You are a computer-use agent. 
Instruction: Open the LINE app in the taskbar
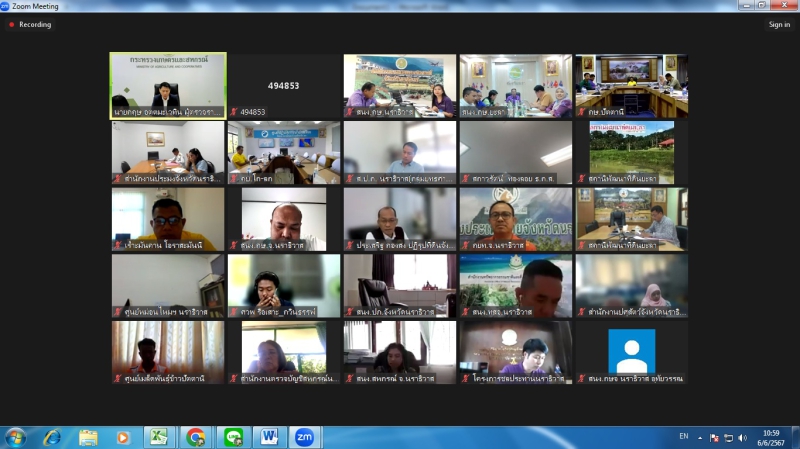[233, 437]
